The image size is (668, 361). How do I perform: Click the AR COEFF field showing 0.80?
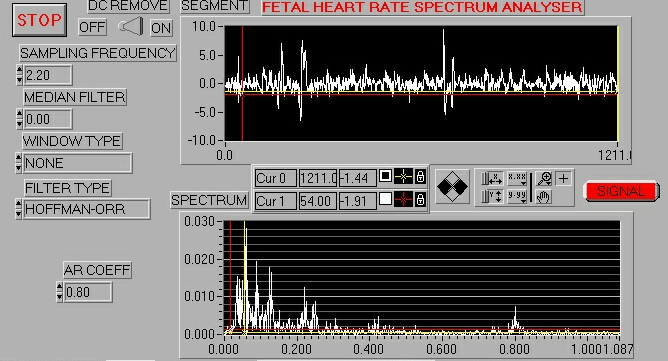coord(88,292)
